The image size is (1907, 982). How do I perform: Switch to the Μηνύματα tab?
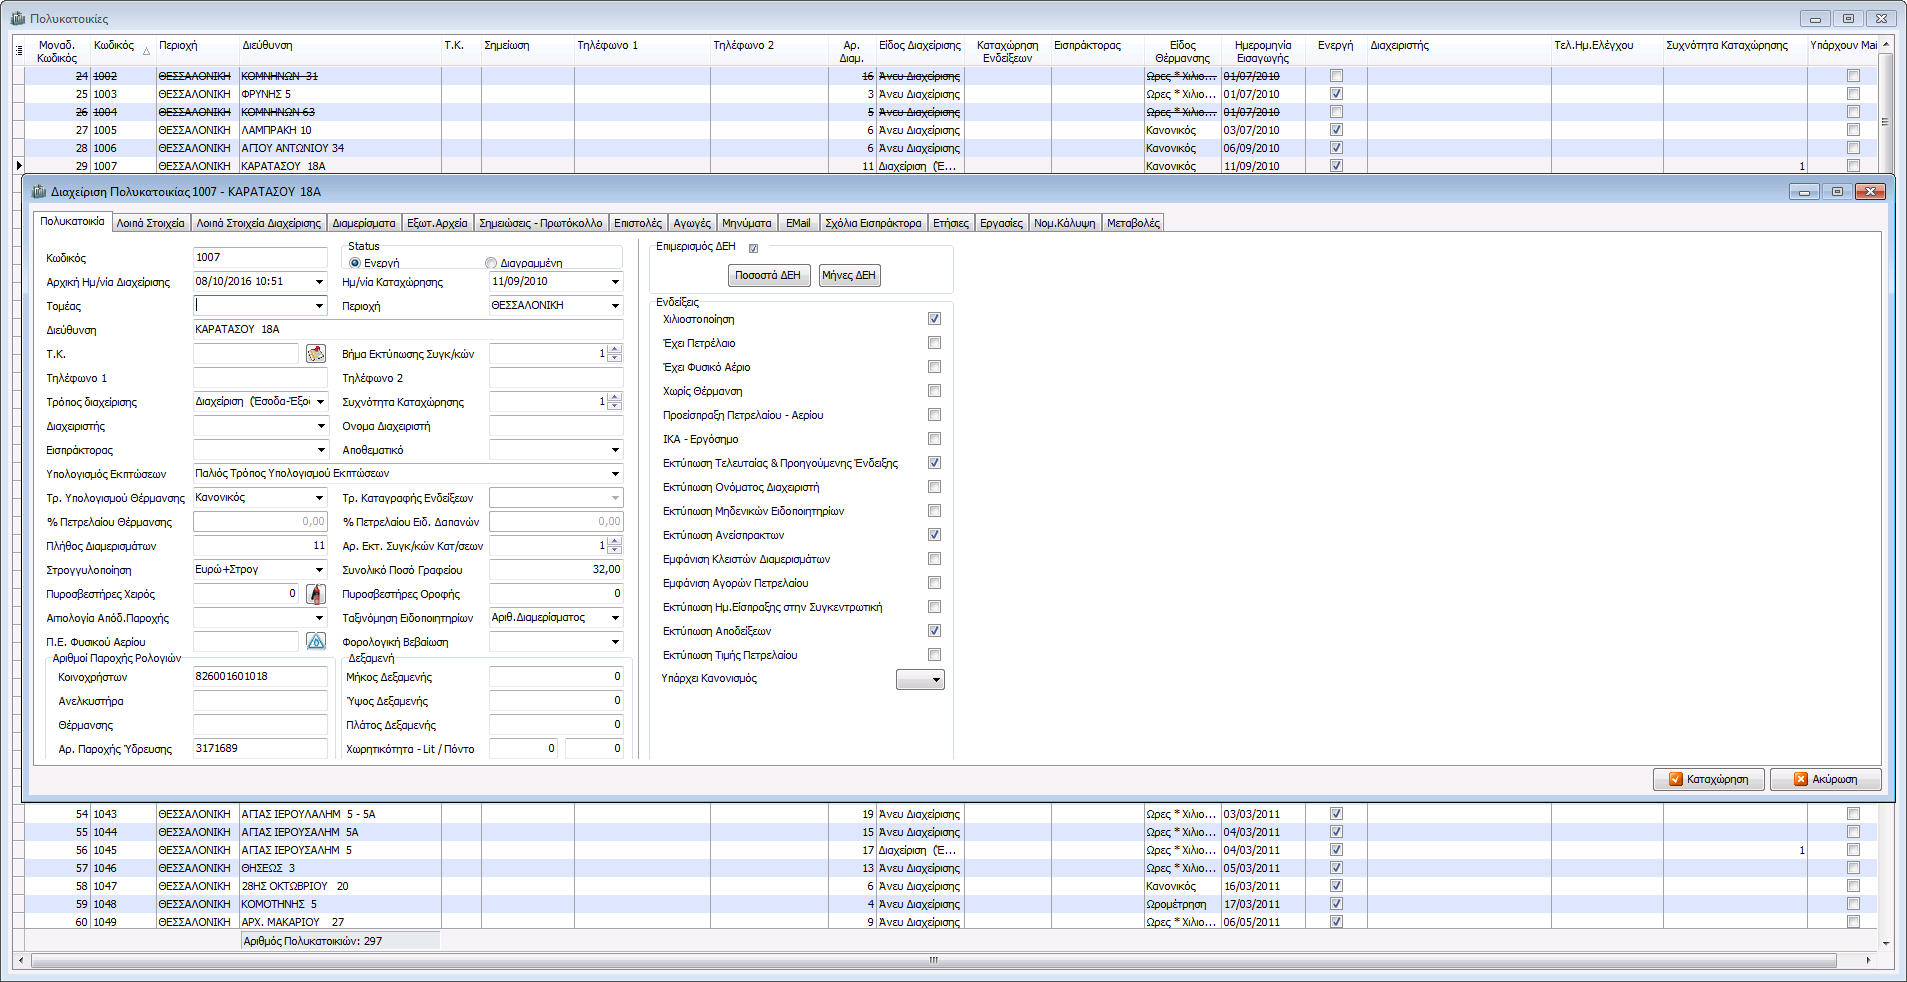coord(746,223)
